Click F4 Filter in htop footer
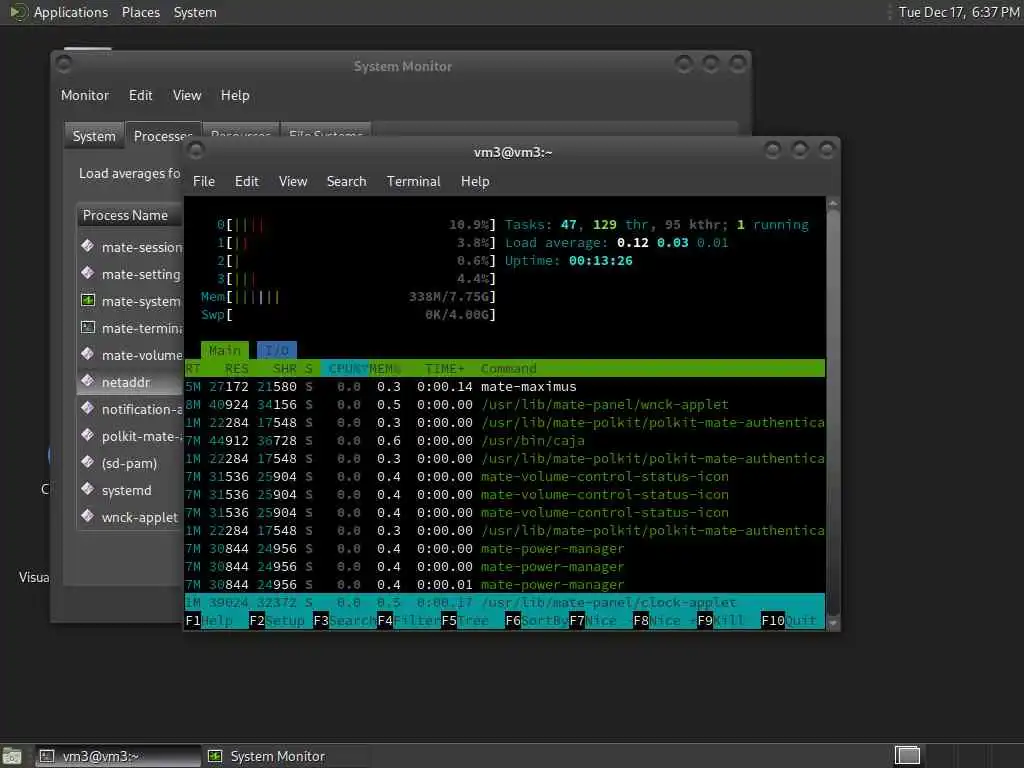Viewport: 1024px width, 768px height. click(409, 620)
